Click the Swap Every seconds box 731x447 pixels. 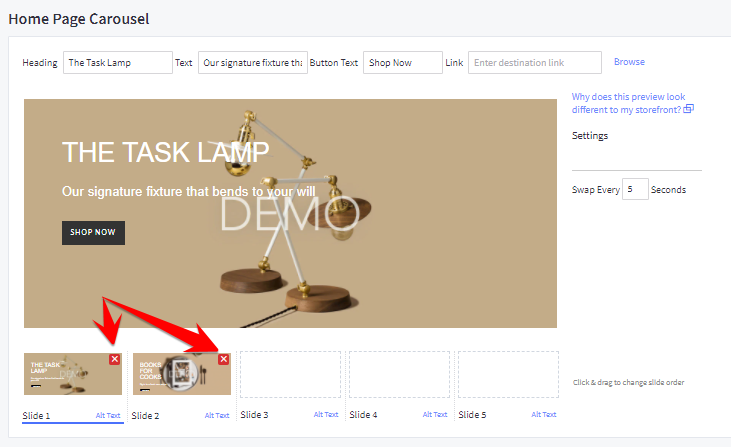coord(635,189)
